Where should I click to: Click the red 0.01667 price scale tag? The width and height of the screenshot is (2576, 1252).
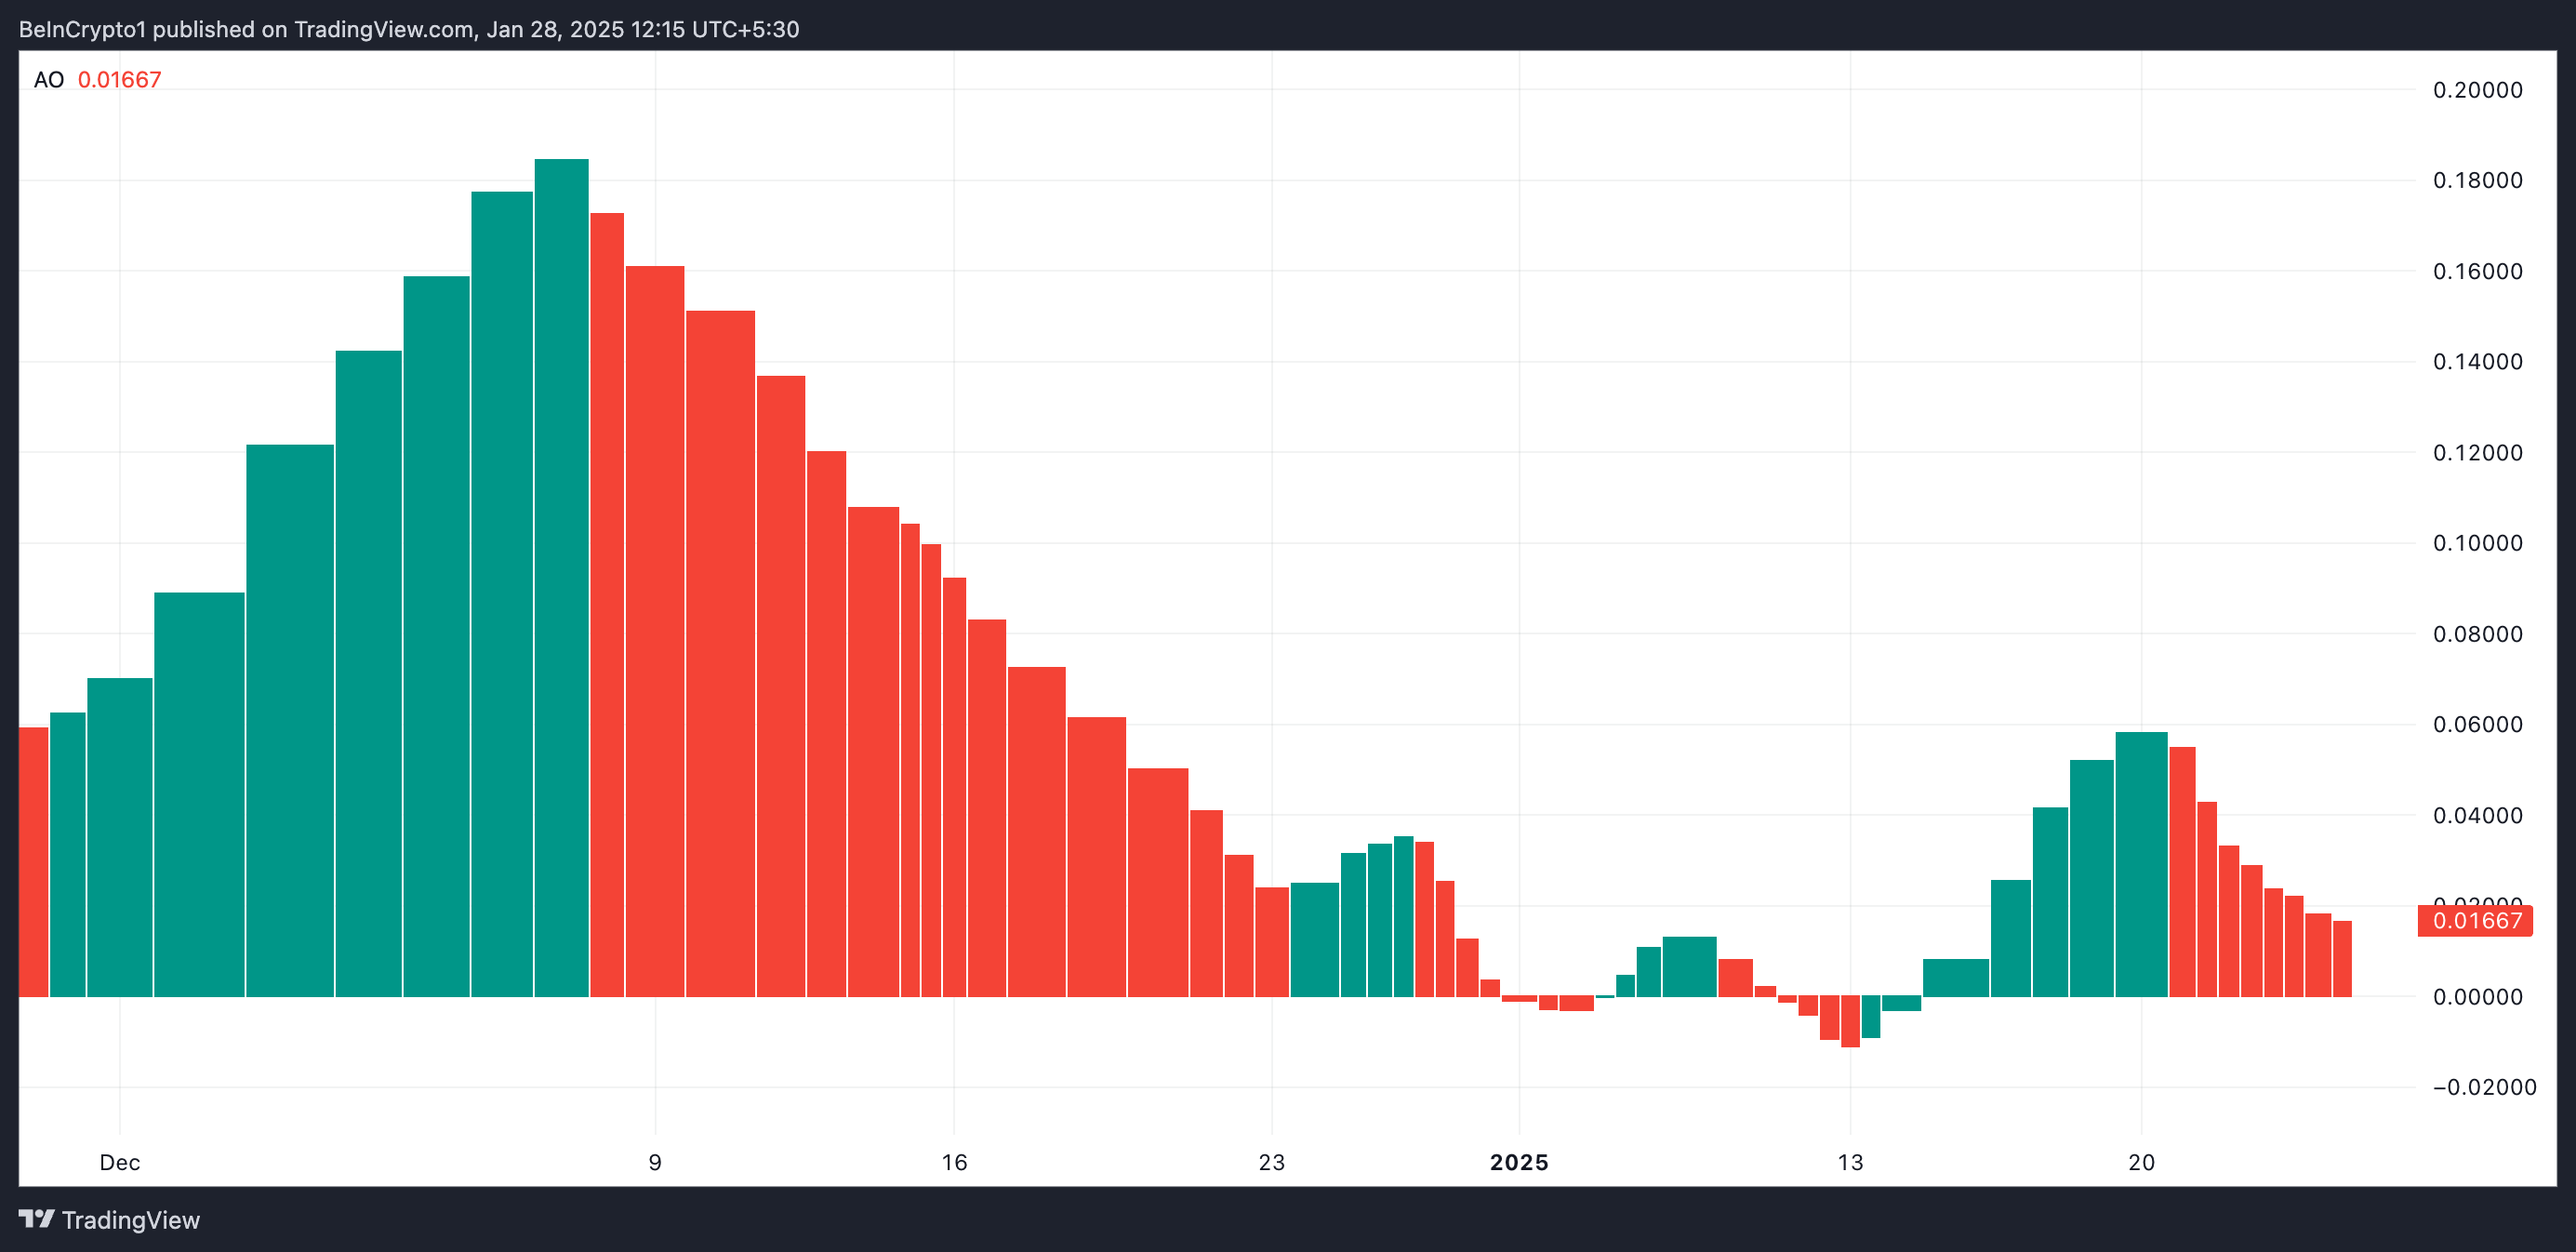2475,920
